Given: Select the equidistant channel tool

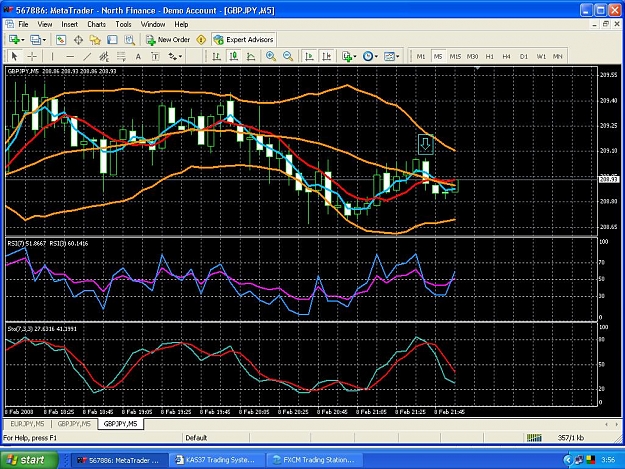Looking at the screenshot, I should [104, 56].
